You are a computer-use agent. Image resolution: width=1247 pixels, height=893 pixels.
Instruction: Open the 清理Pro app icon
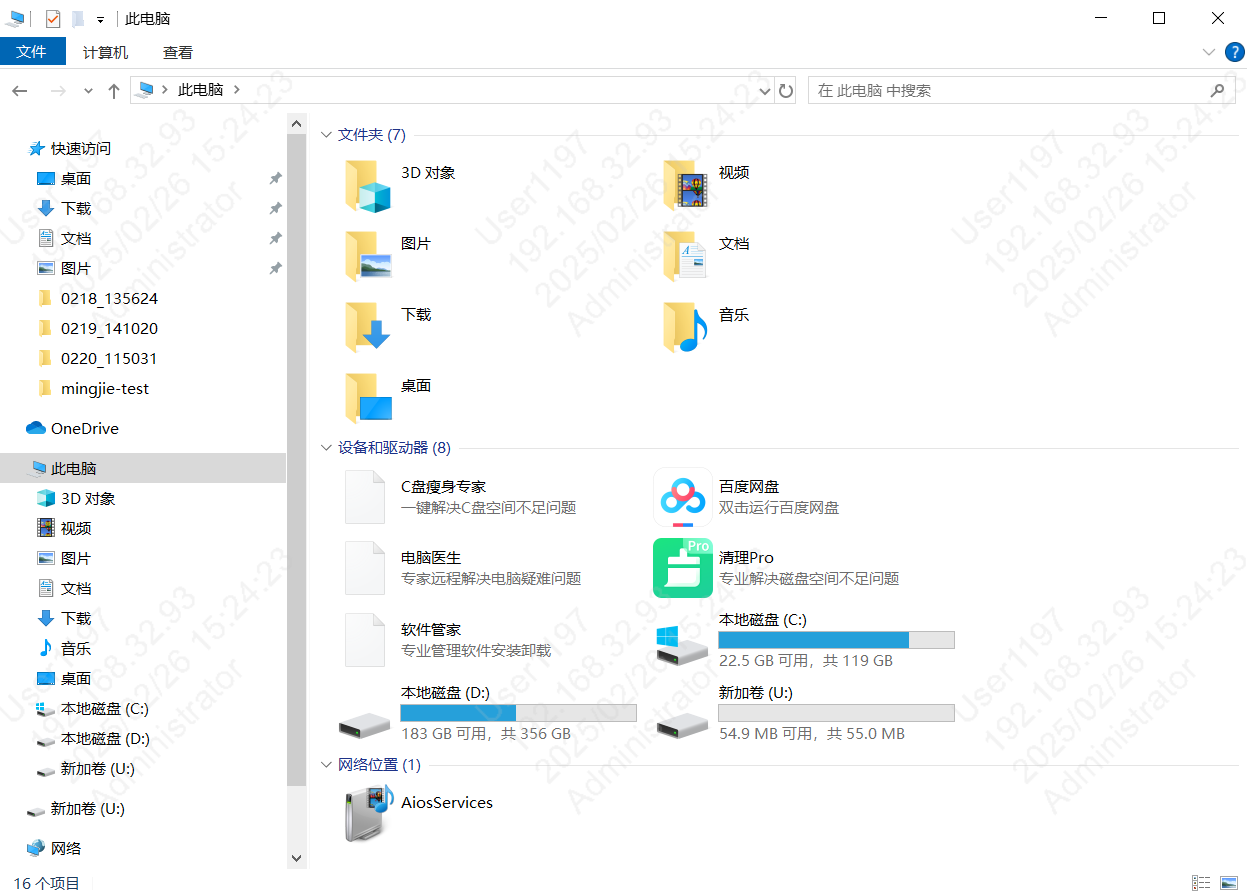(x=683, y=568)
